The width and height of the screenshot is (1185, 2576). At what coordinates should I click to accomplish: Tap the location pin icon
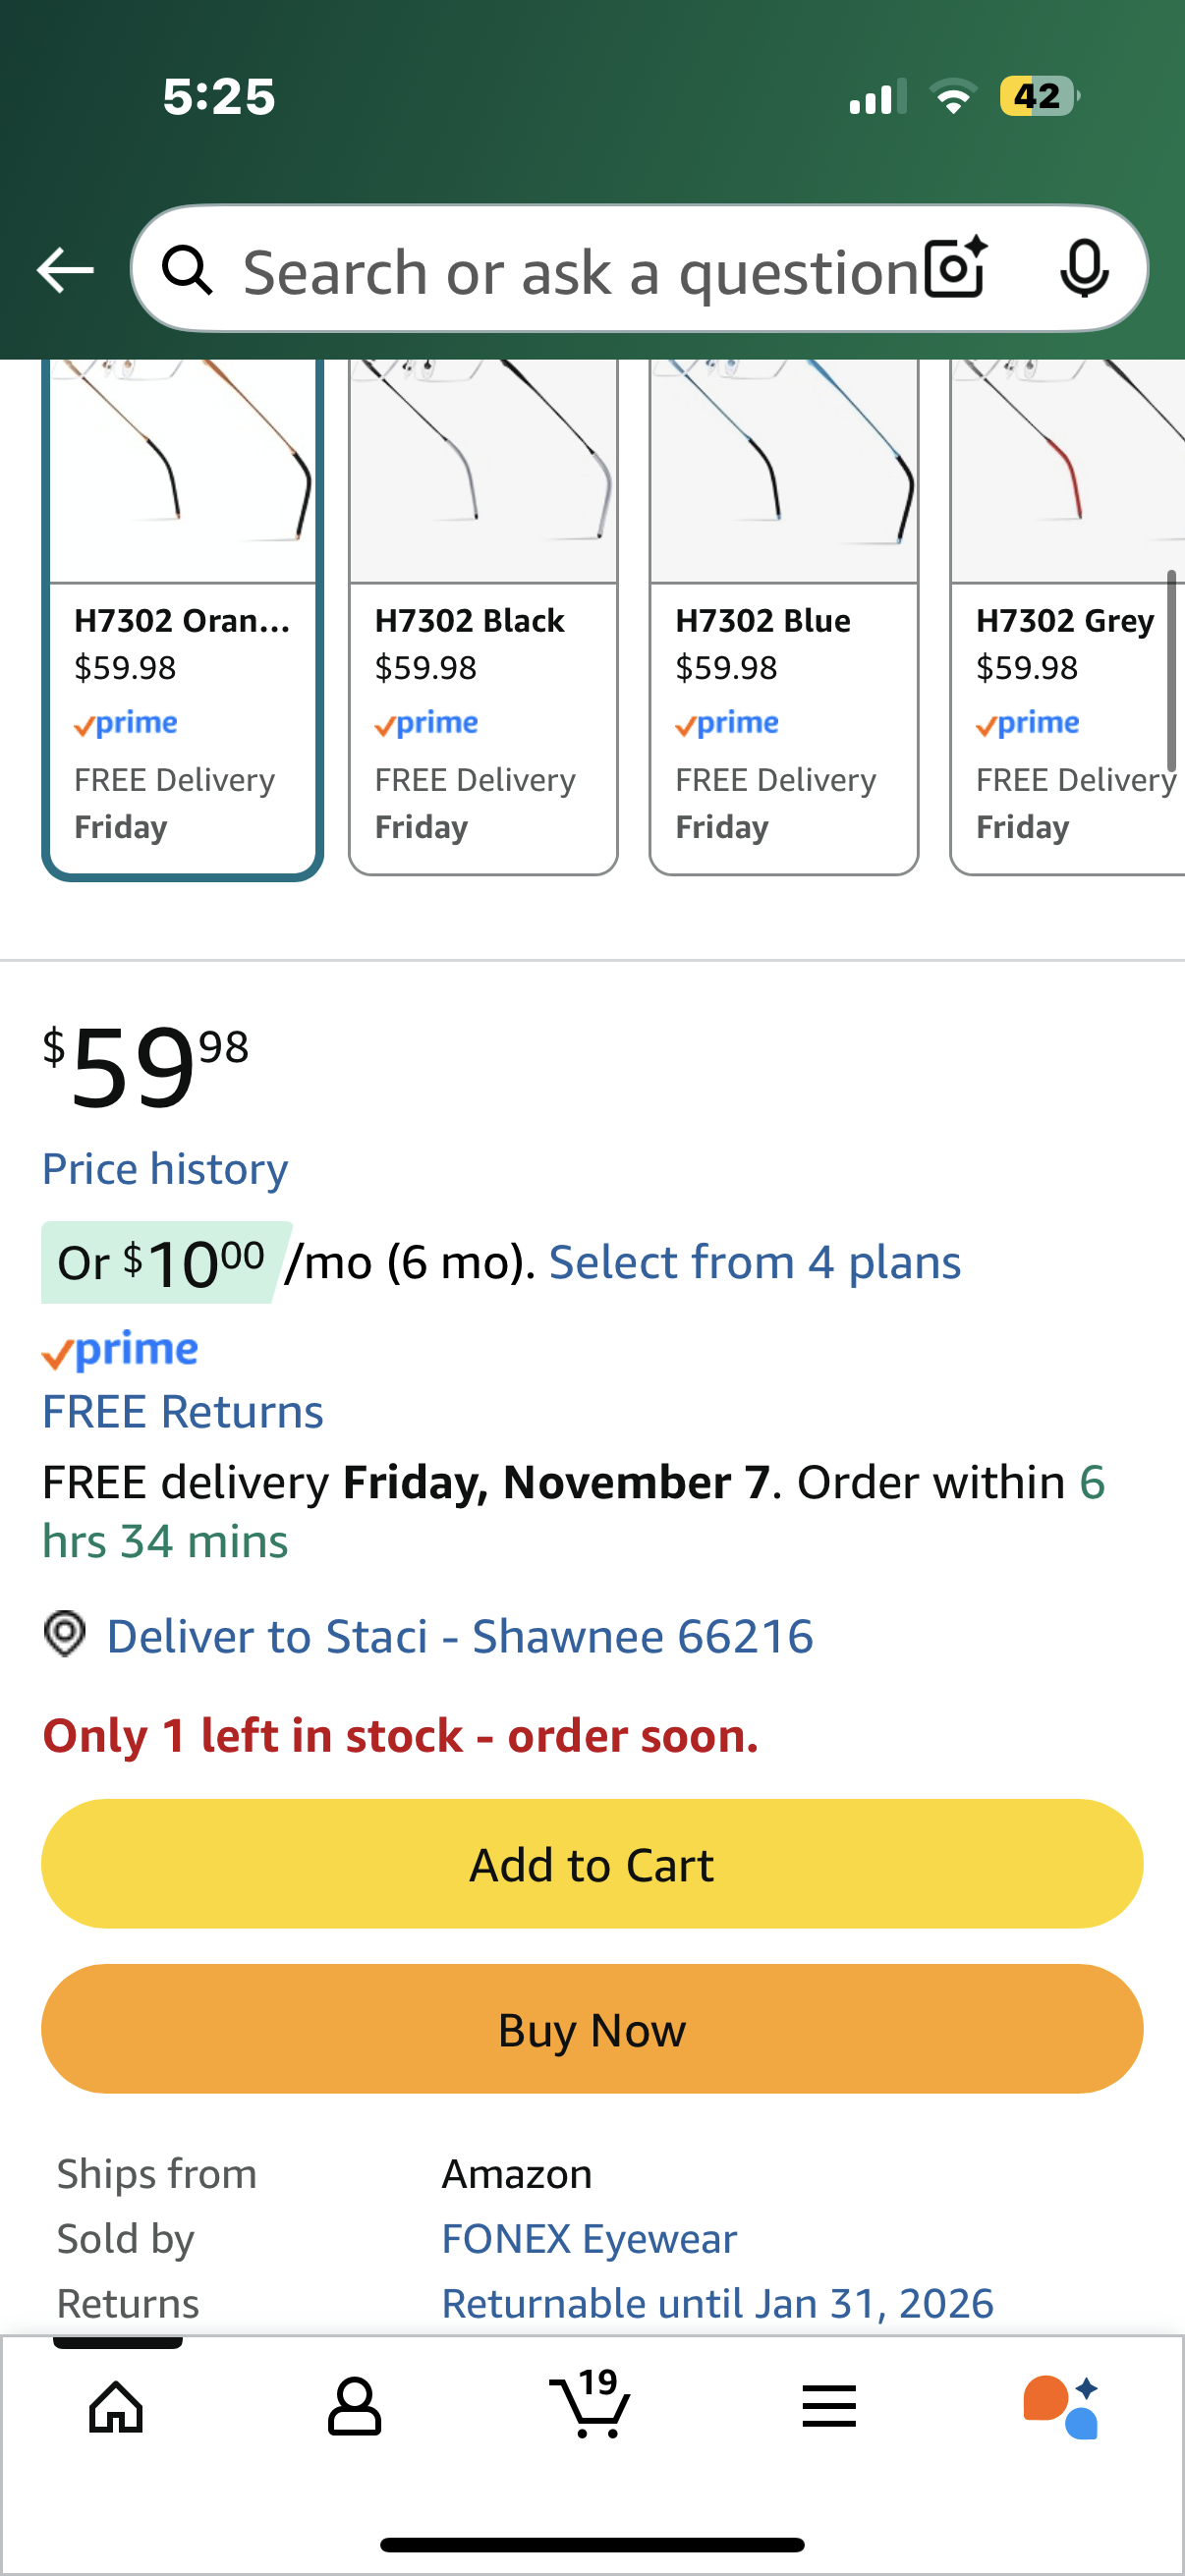[x=65, y=1634]
